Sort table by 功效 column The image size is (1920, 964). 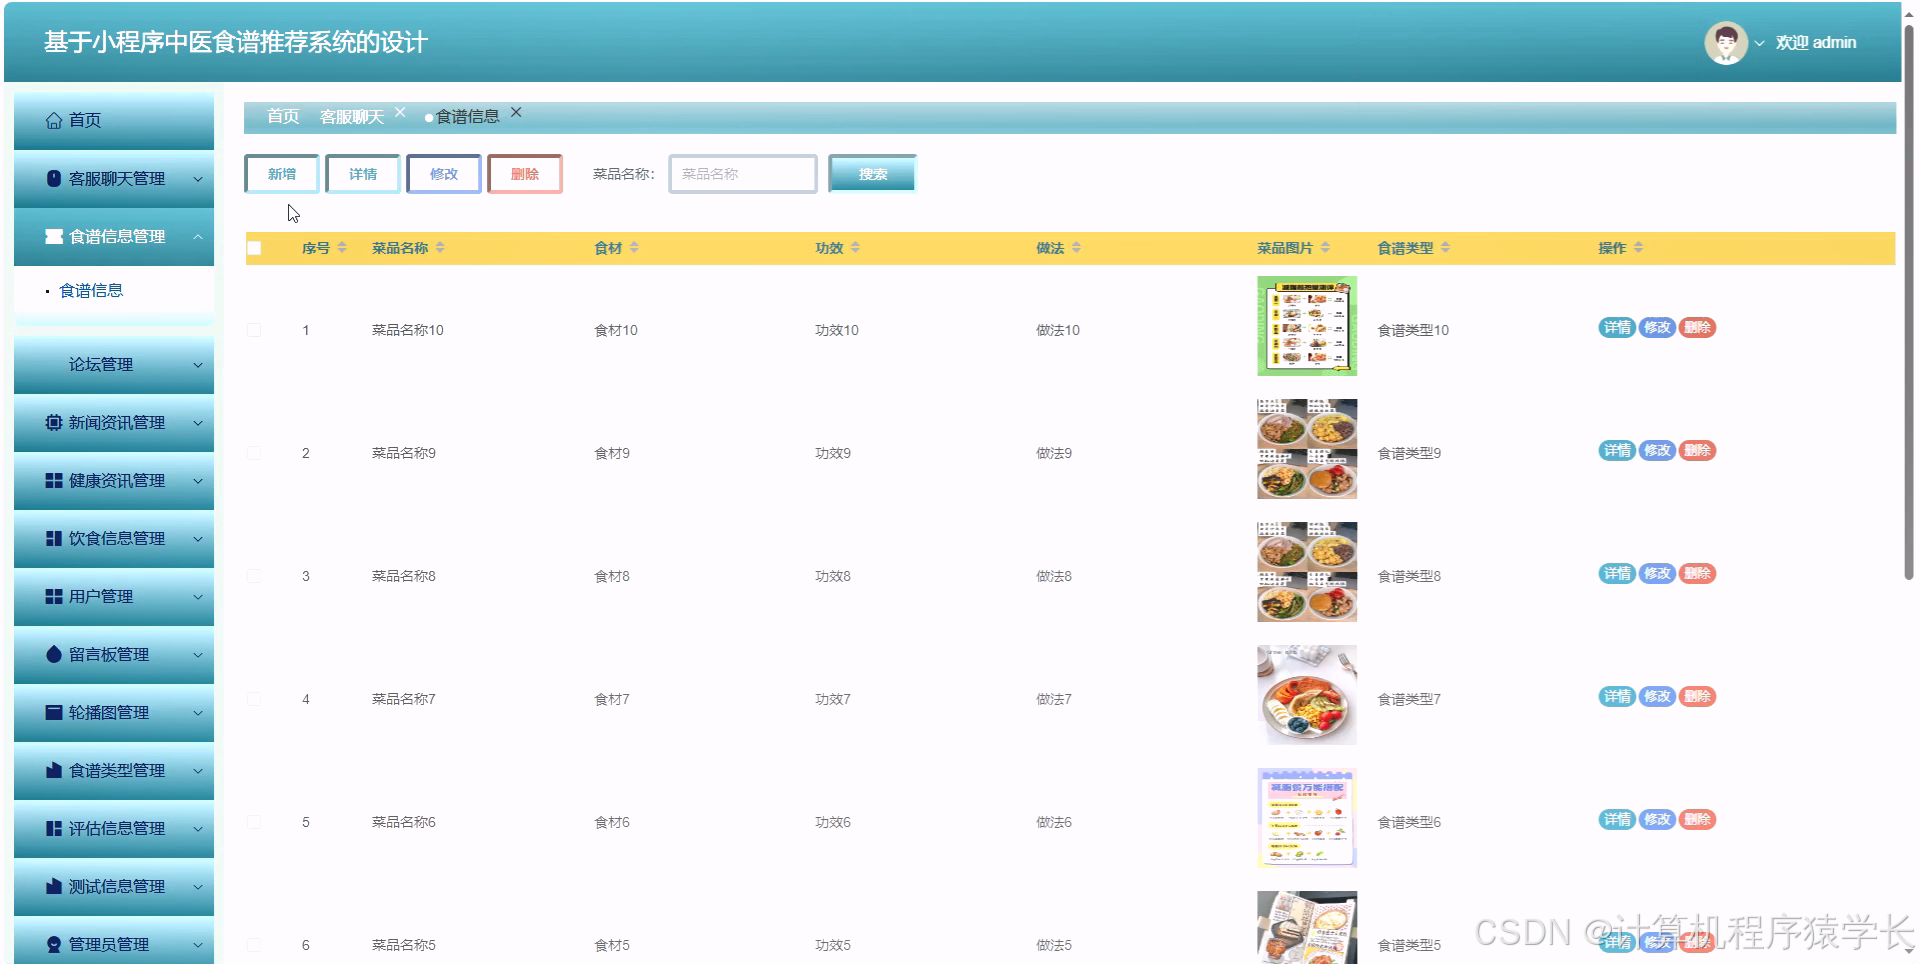click(x=855, y=247)
